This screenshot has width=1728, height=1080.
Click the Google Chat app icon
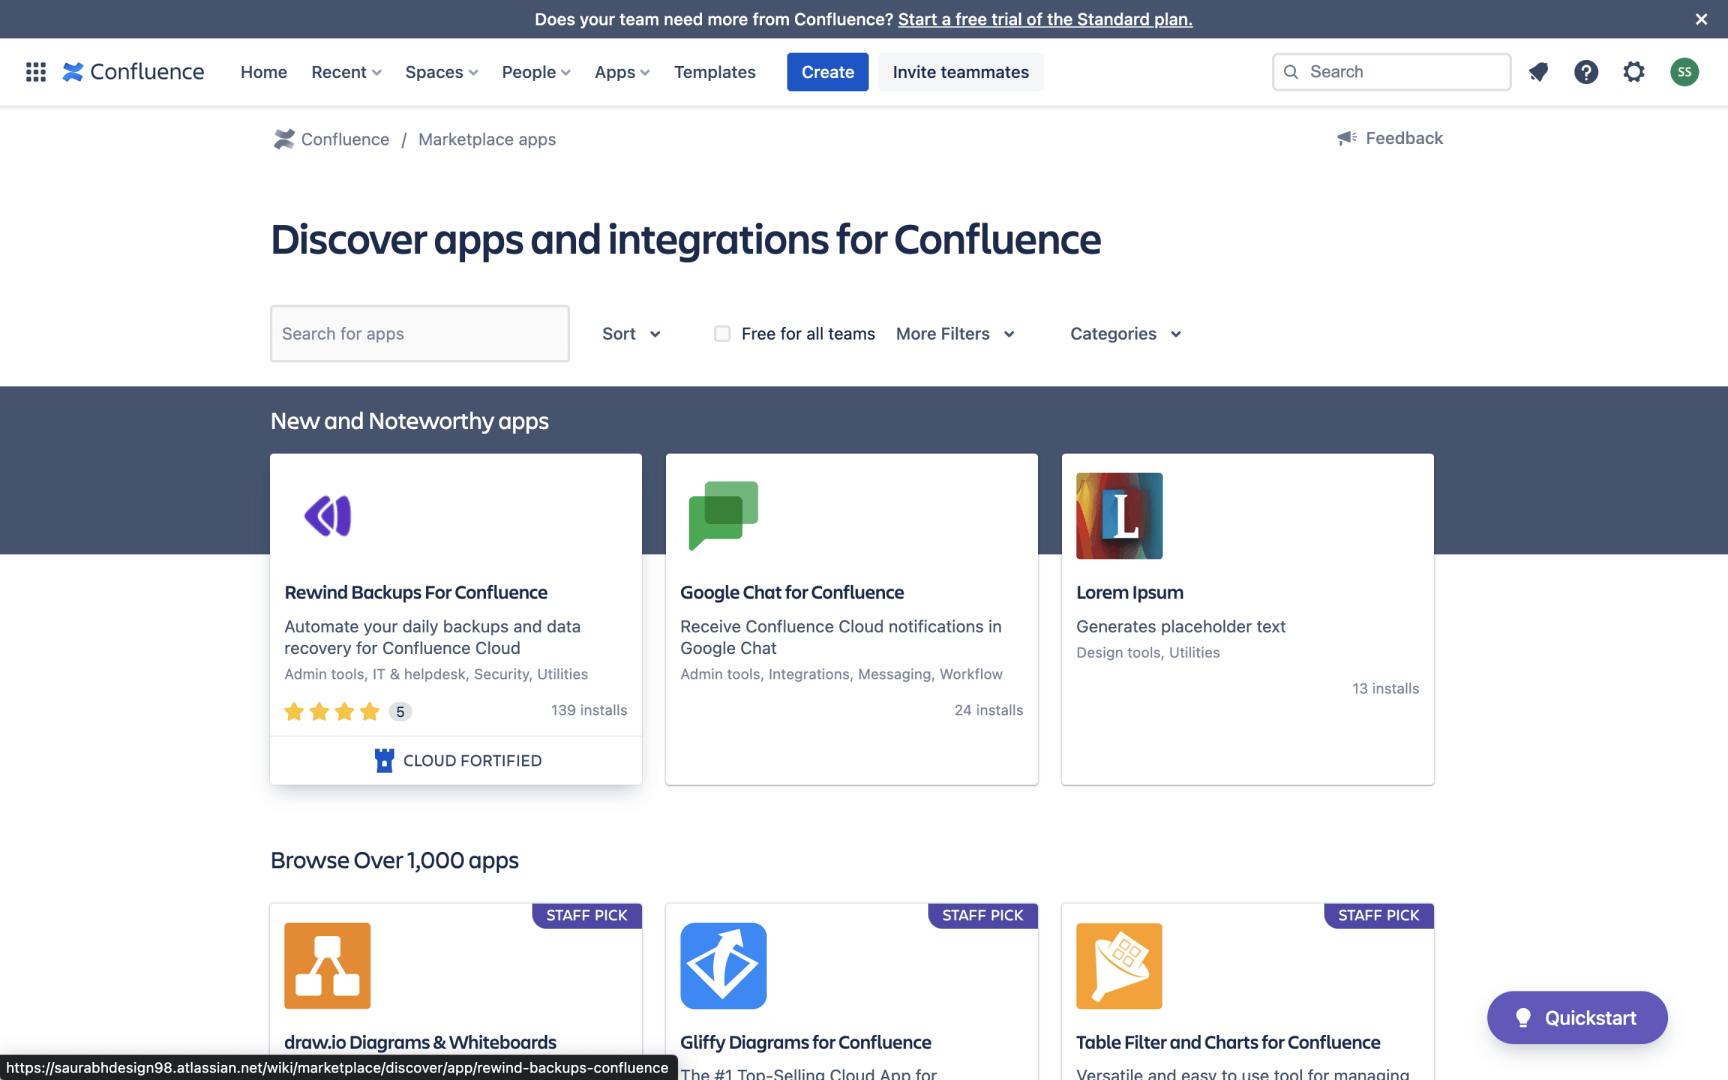pos(723,516)
